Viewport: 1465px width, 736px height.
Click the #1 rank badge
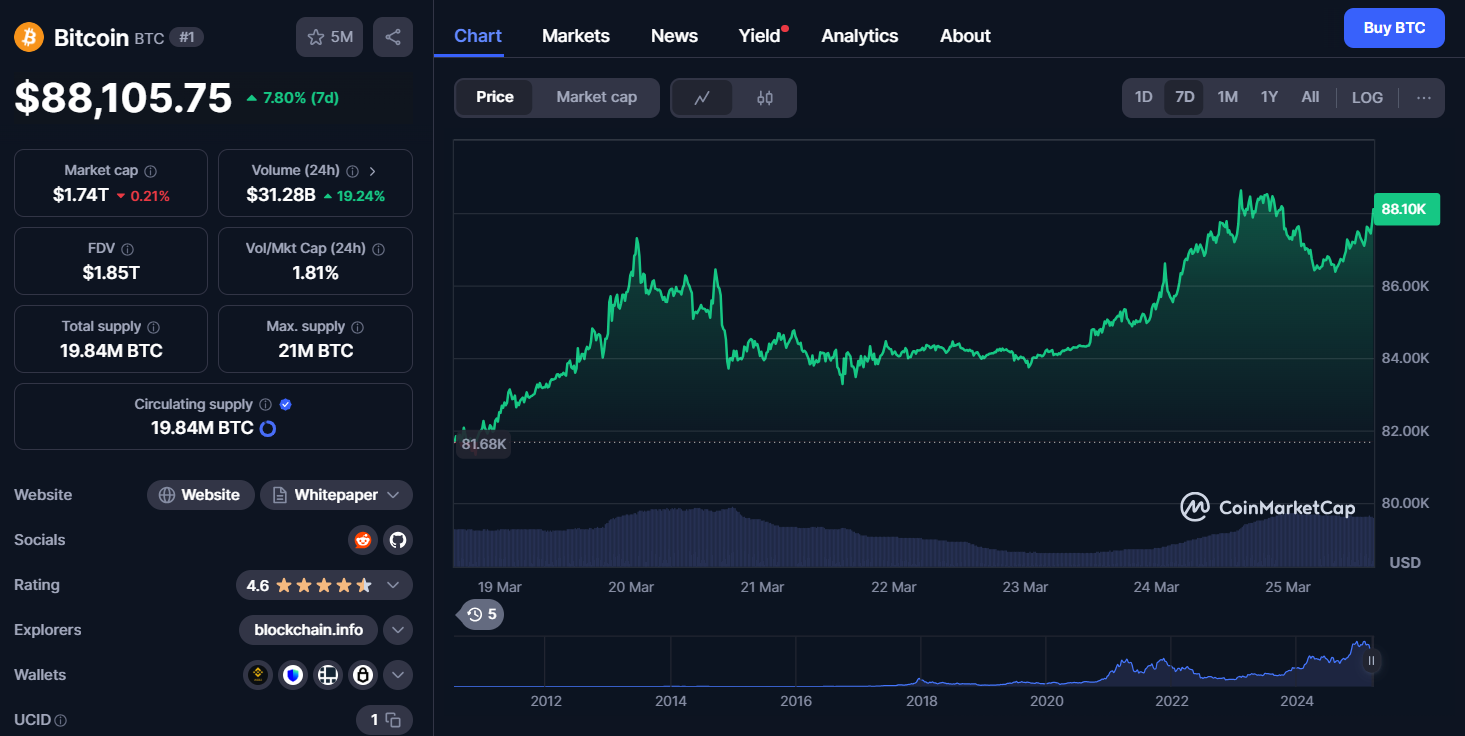click(187, 37)
